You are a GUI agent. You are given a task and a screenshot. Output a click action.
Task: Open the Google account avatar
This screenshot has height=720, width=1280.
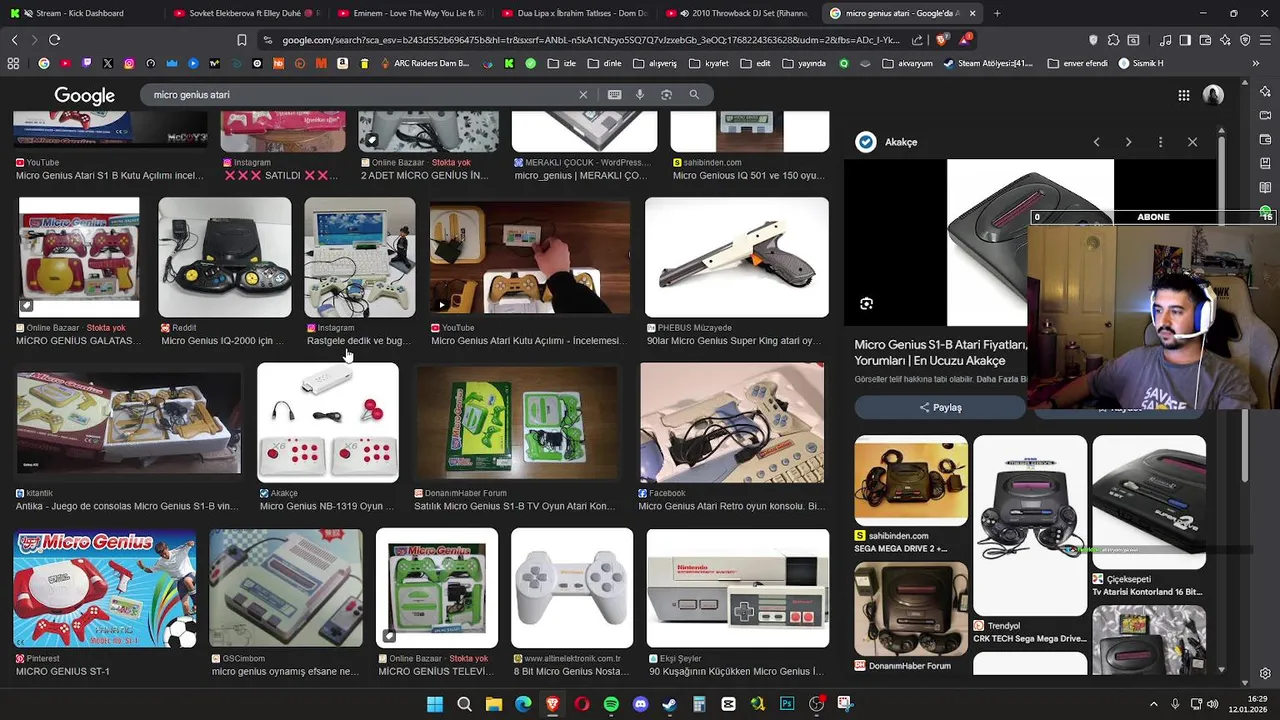coord(1213,95)
